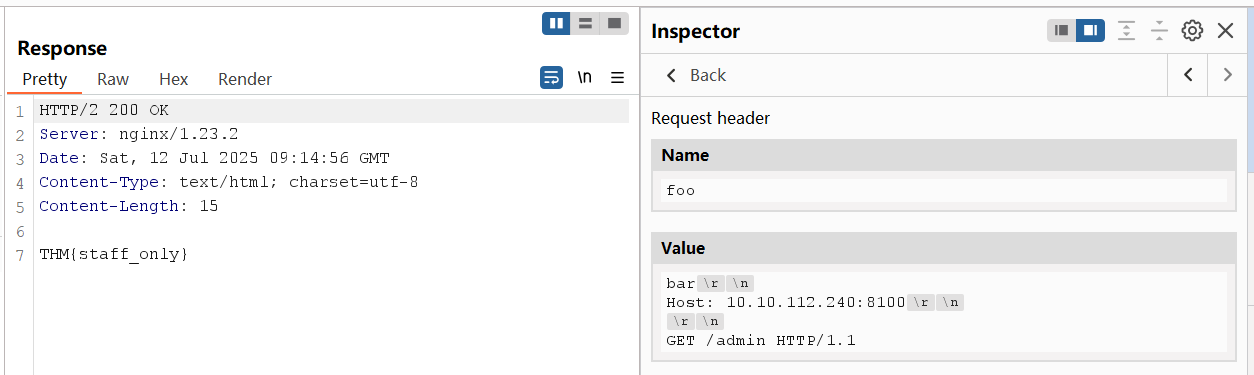This screenshot has width=1254, height=375.
Task: Close the Inspector panel
Action: pyautogui.click(x=1226, y=31)
